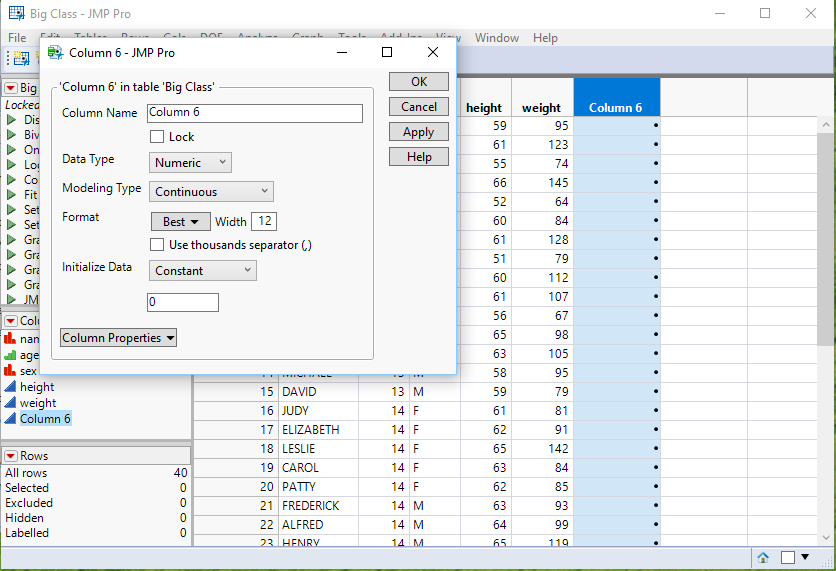Check 'Use thousands separator' option
This screenshot has width=836, height=571.
coord(157,245)
